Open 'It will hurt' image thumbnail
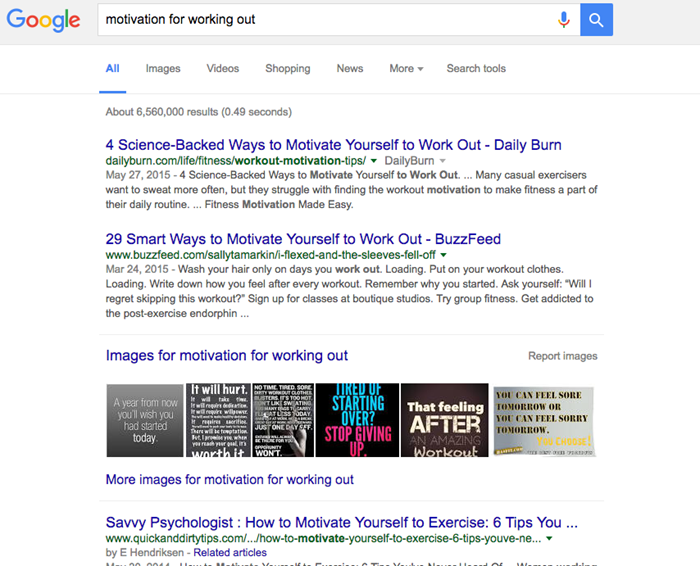The width and height of the screenshot is (700, 566). (218, 420)
